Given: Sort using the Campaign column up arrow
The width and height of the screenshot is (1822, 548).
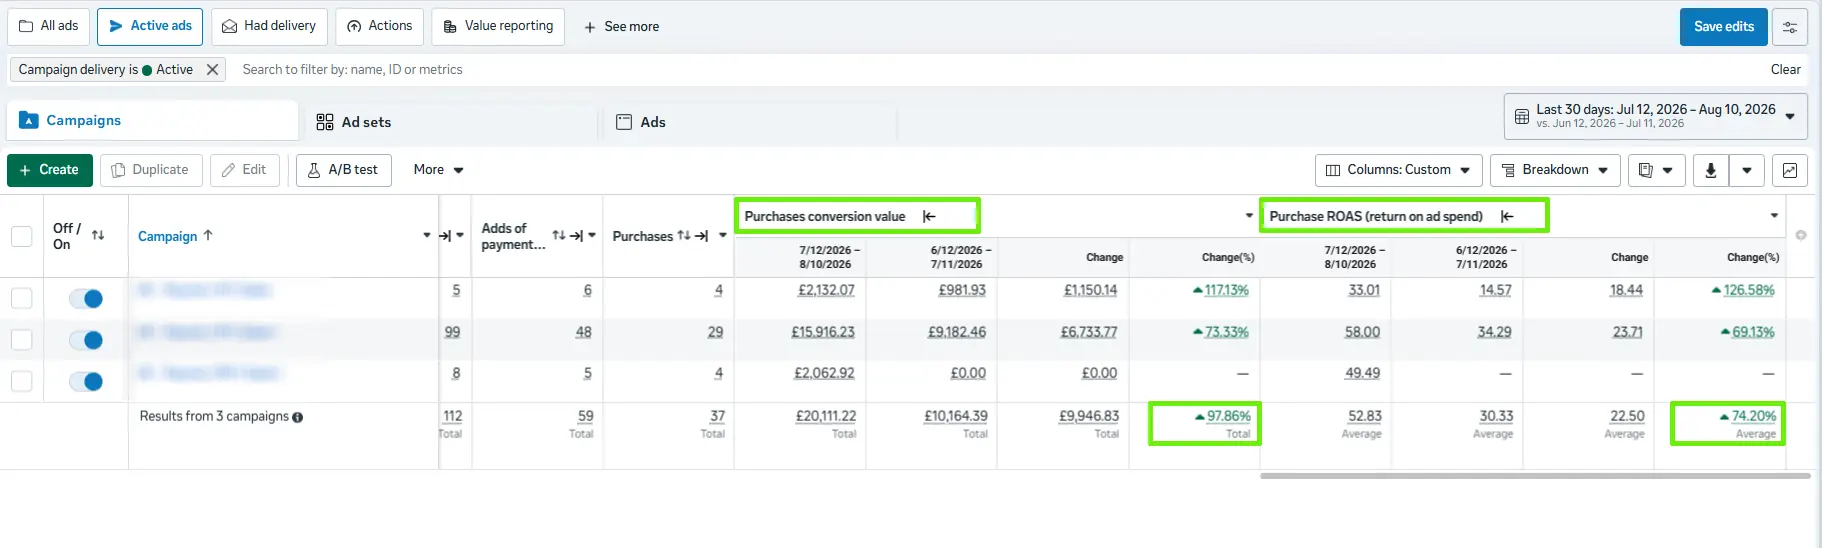Looking at the screenshot, I should coord(208,236).
